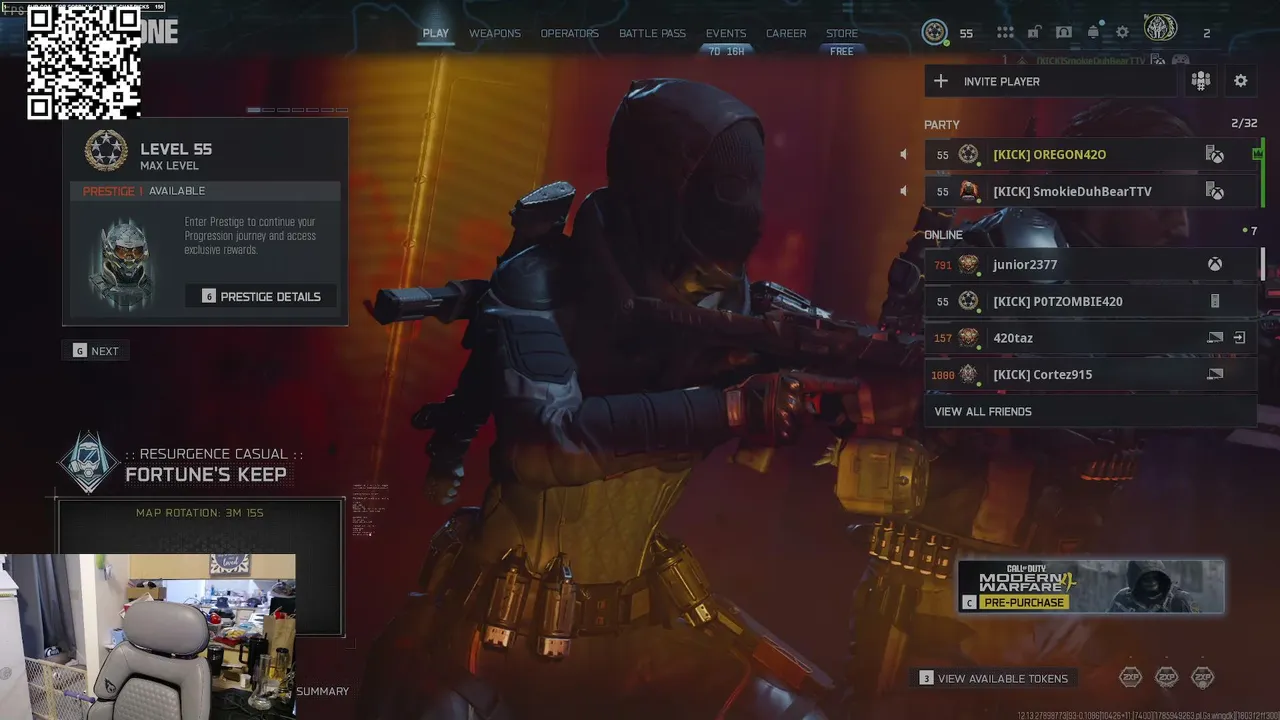Click the party leader crown icon
The width and height of the screenshot is (1280, 720).
click(1256, 154)
